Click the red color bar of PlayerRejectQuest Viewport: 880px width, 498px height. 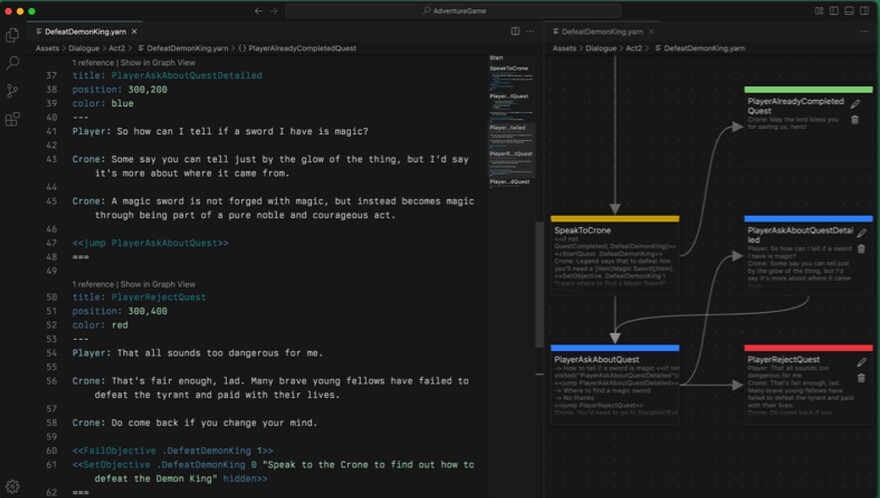coord(808,348)
